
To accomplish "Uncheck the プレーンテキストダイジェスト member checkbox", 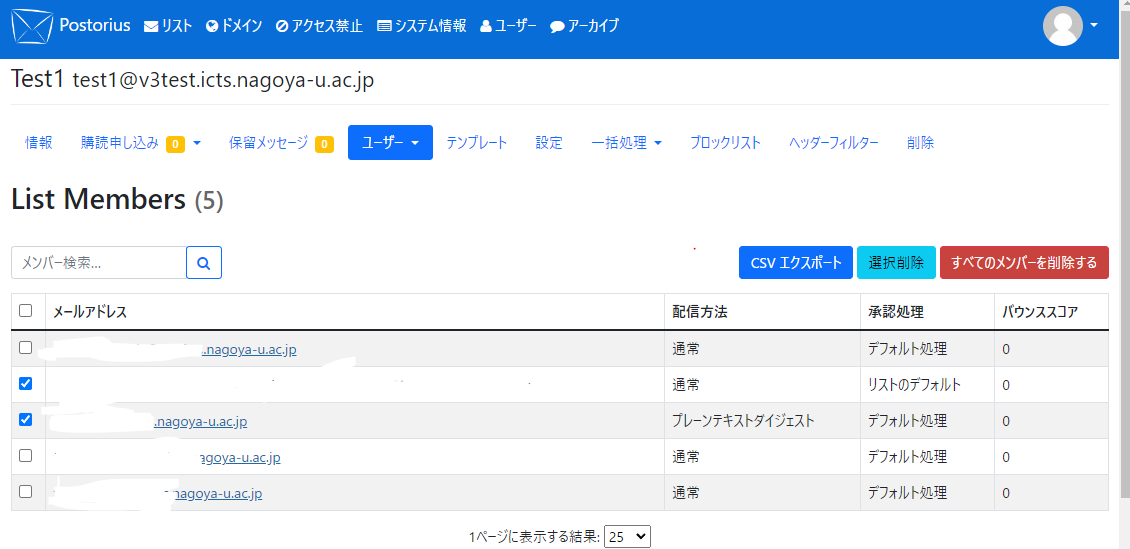I will [x=26, y=420].
